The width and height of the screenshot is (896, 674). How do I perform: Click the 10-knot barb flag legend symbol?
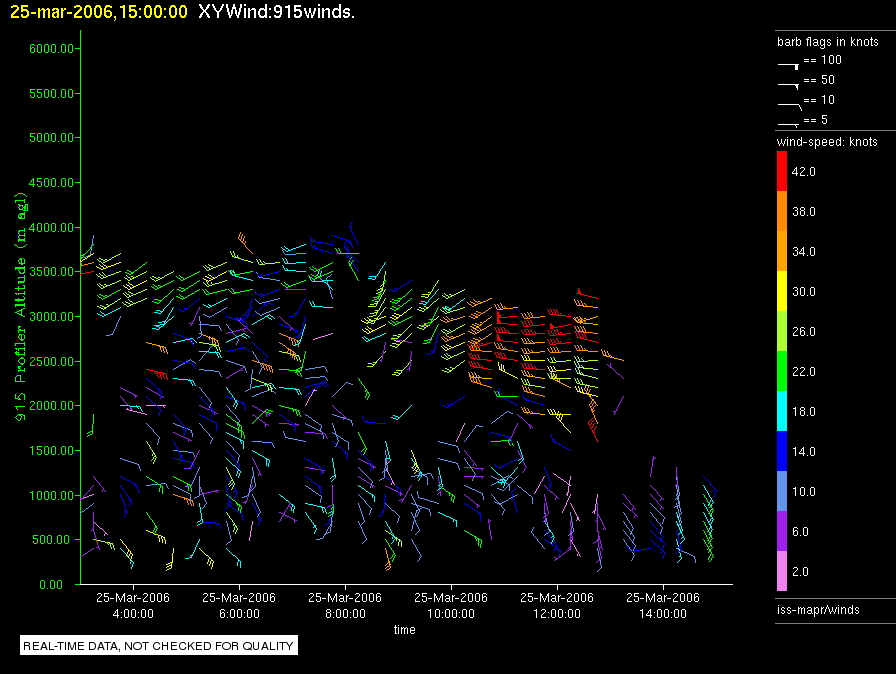click(789, 103)
